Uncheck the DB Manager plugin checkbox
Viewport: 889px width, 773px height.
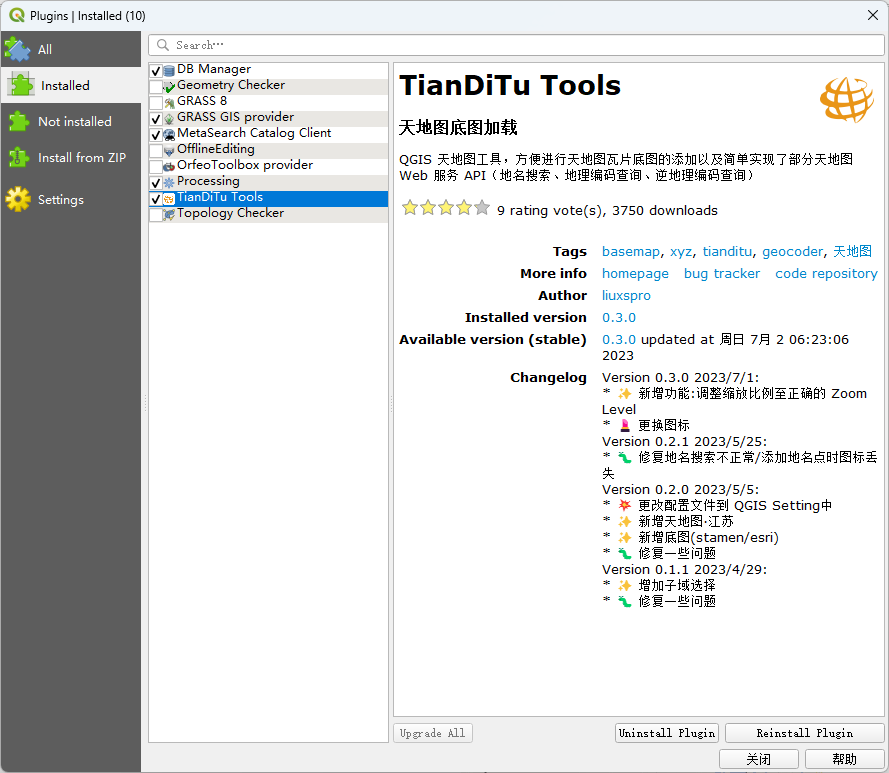click(x=155, y=70)
